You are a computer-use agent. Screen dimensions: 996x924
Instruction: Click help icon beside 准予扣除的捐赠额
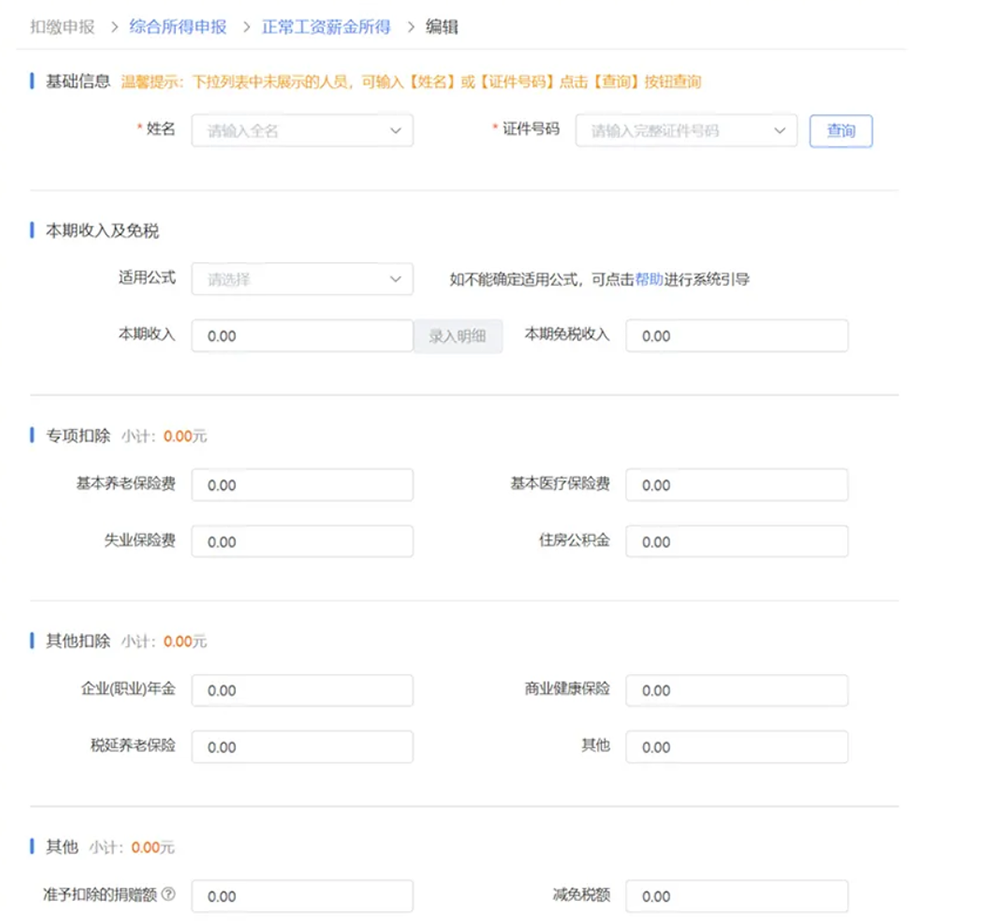tap(168, 894)
